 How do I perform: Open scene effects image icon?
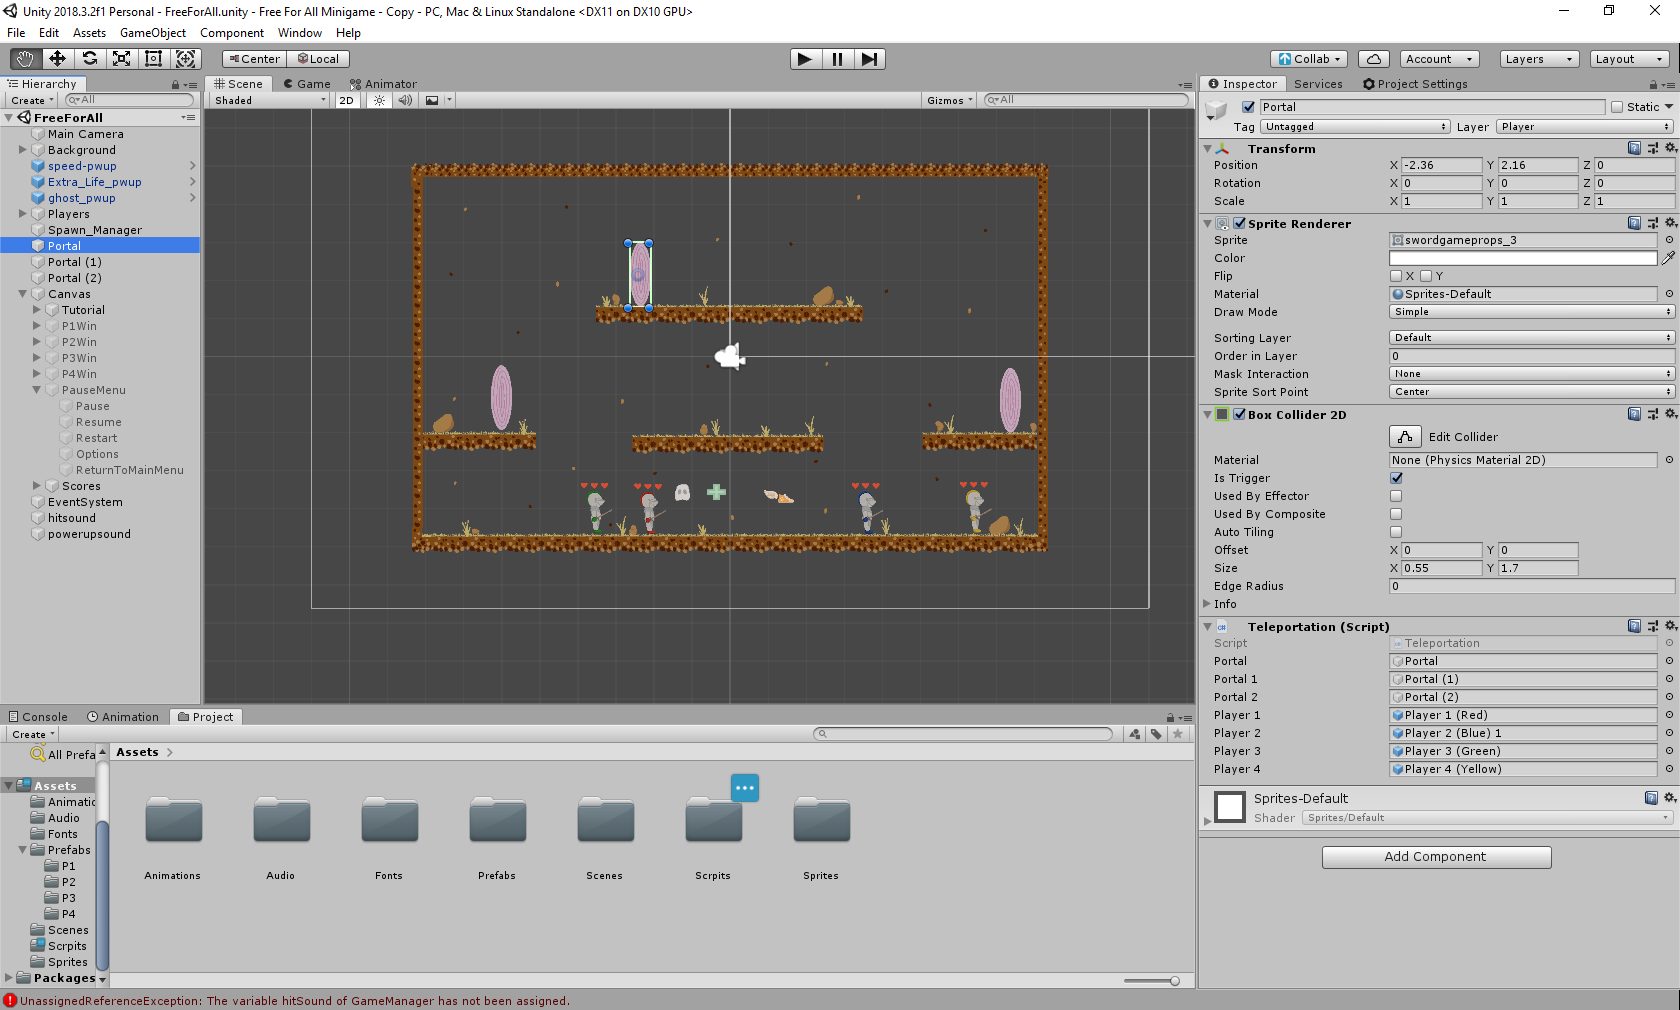[x=432, y=100]
